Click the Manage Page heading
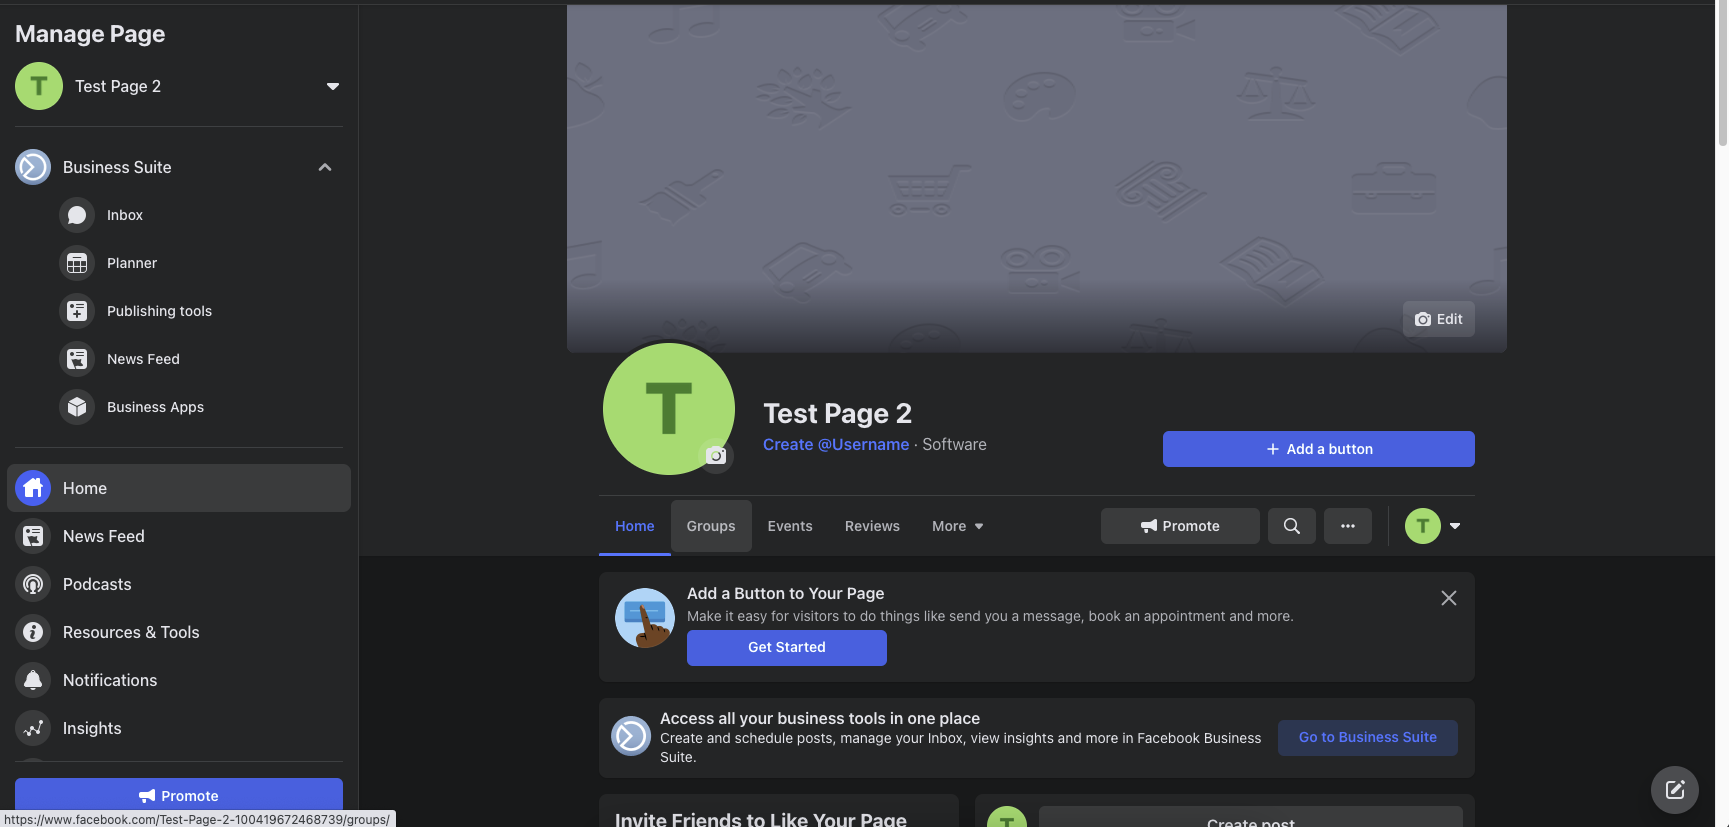Screen dimensions: 1729x827 coord(90,34)
